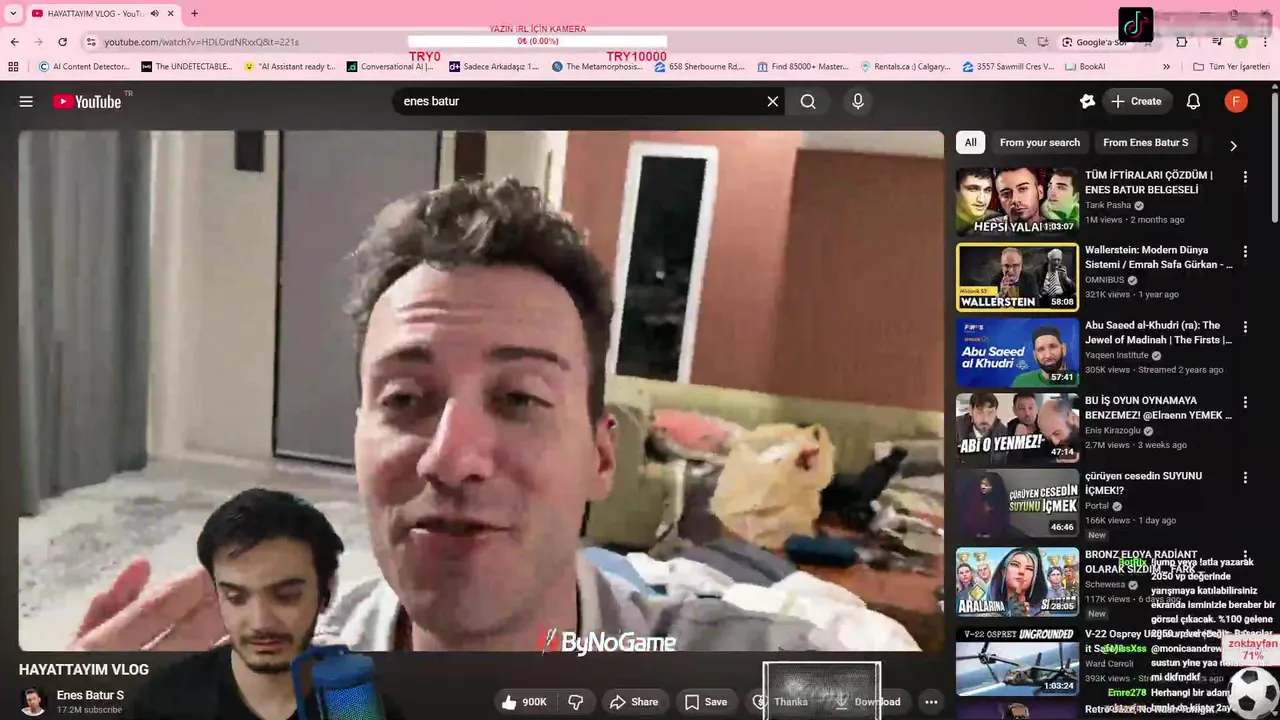Close the HAYATTAYIM VLOG browser tab
Image resolution: width=1280 pixels, height=720 pixels.
pyautogui.click(x=171, y=13)
